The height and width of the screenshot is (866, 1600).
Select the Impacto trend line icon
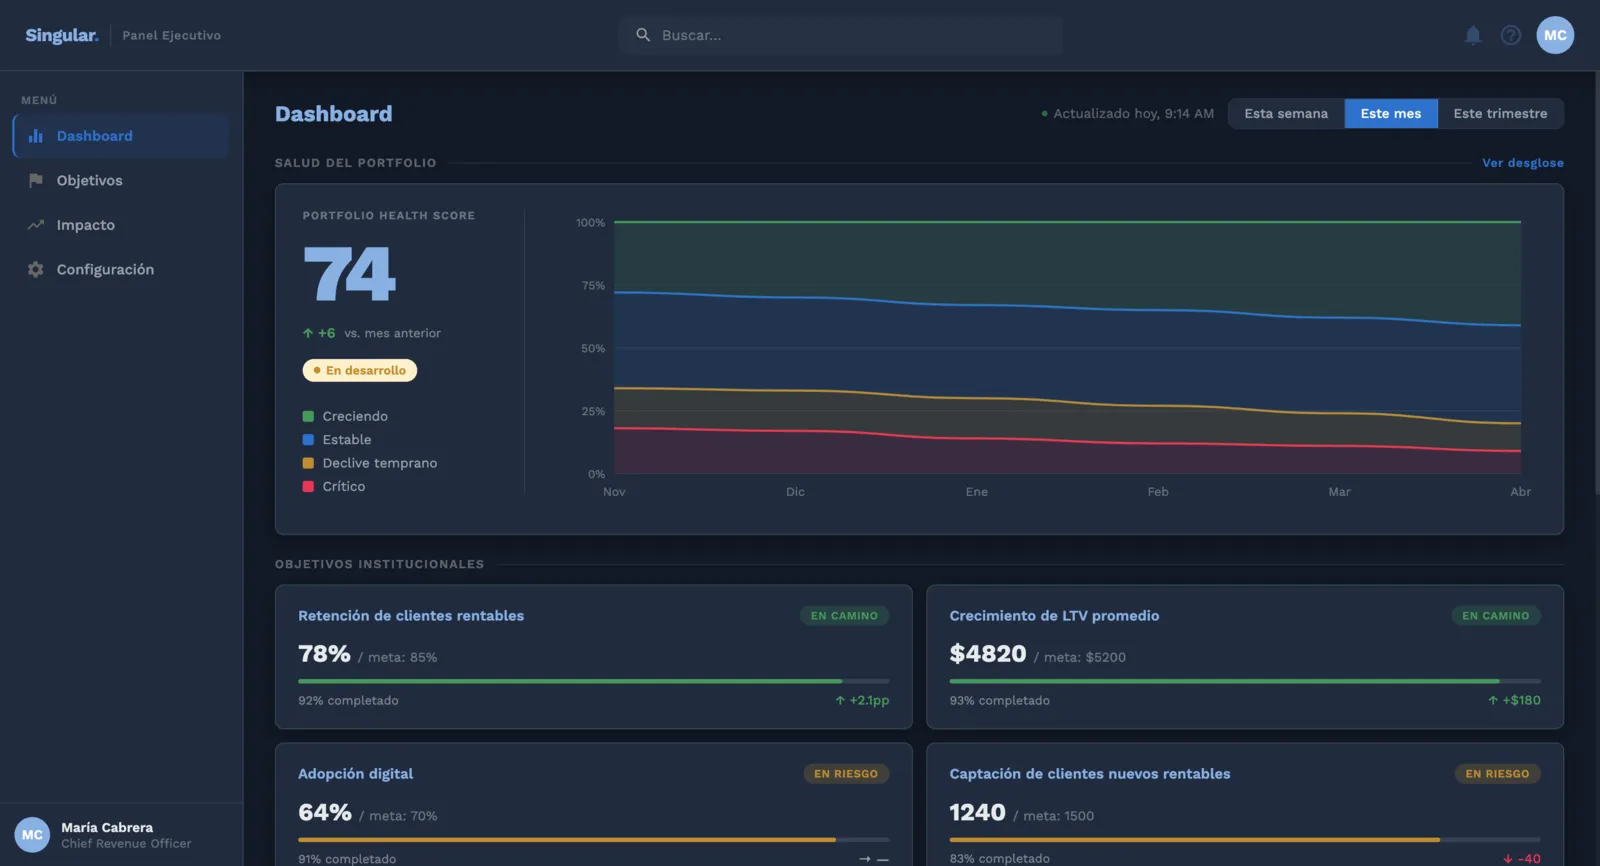[x=36, y=225]
